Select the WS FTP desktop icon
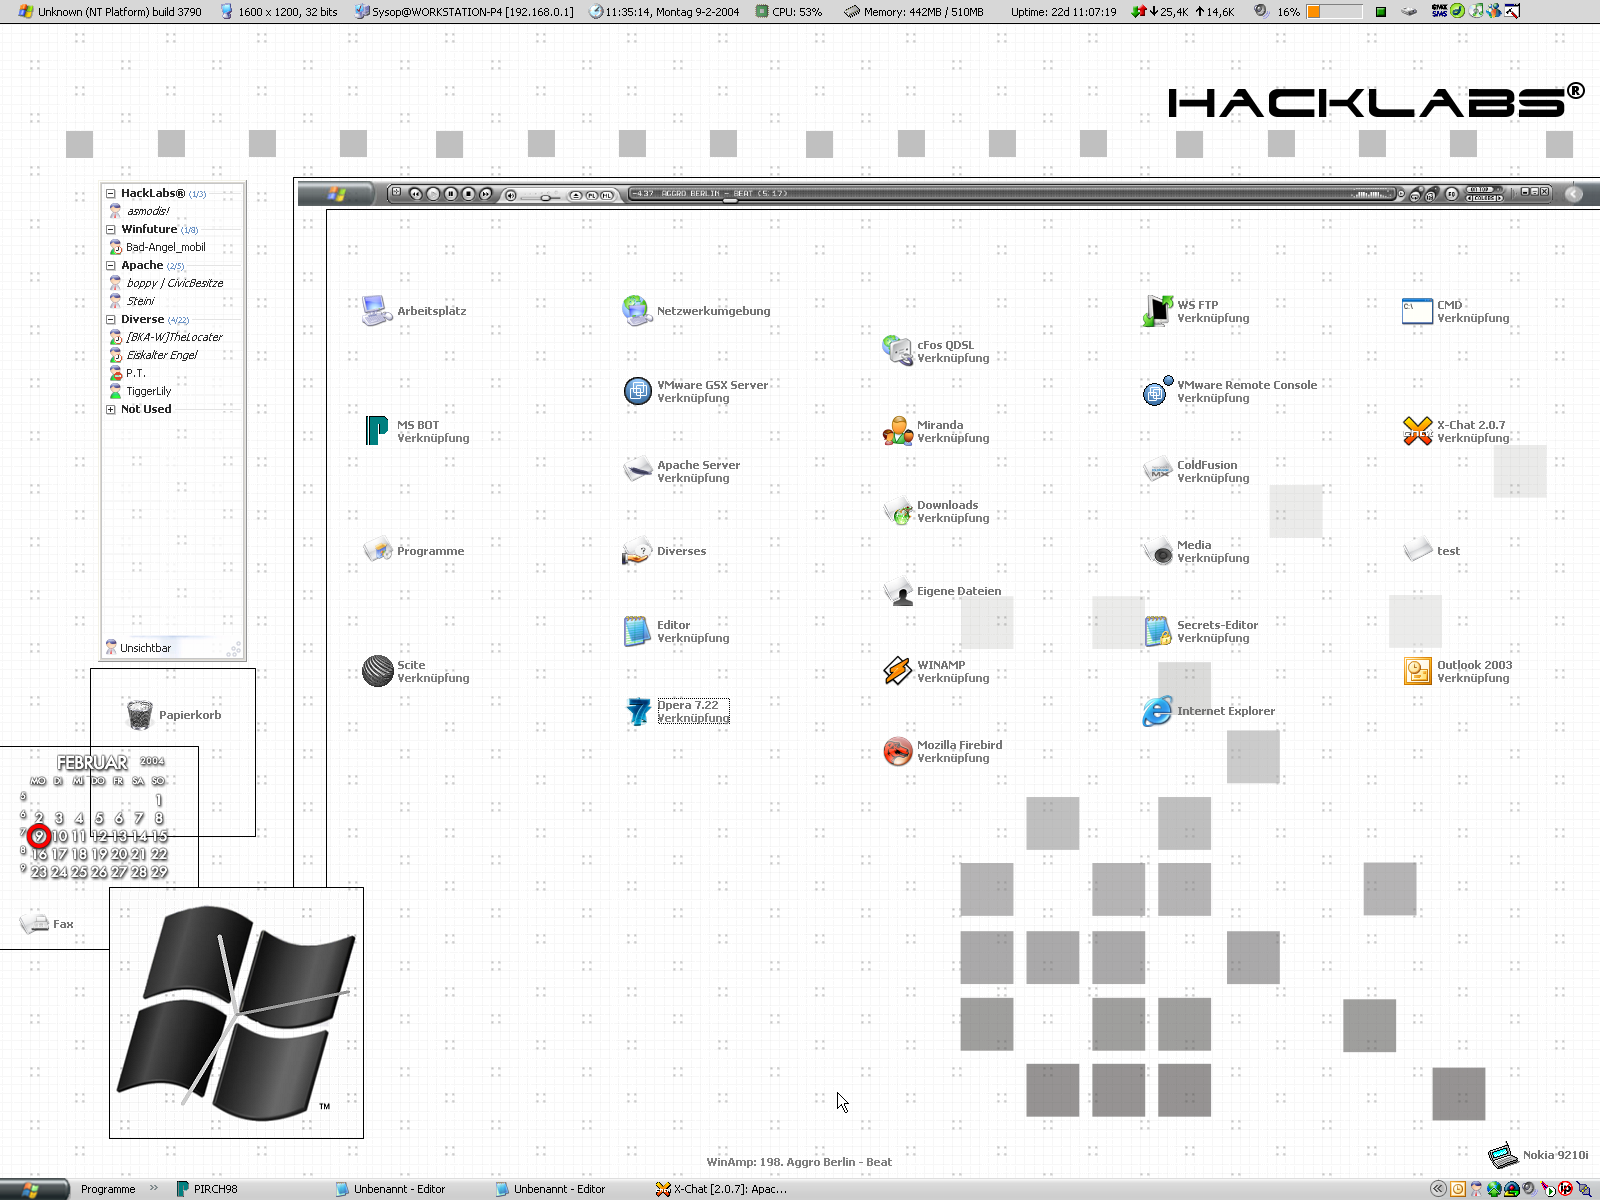 1157,311
